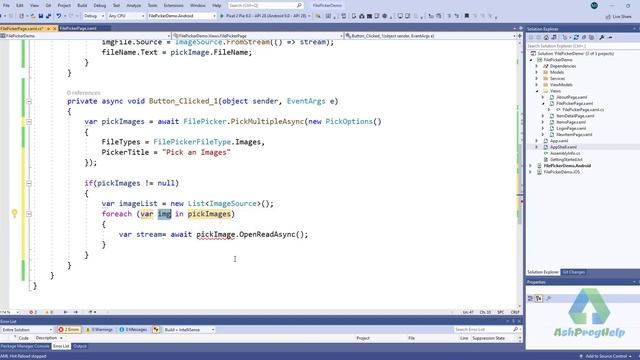Image resolution: width=640 pixels, height=360 pixels.
Task: Expand the Dependencies node
Action: [537, 66]
